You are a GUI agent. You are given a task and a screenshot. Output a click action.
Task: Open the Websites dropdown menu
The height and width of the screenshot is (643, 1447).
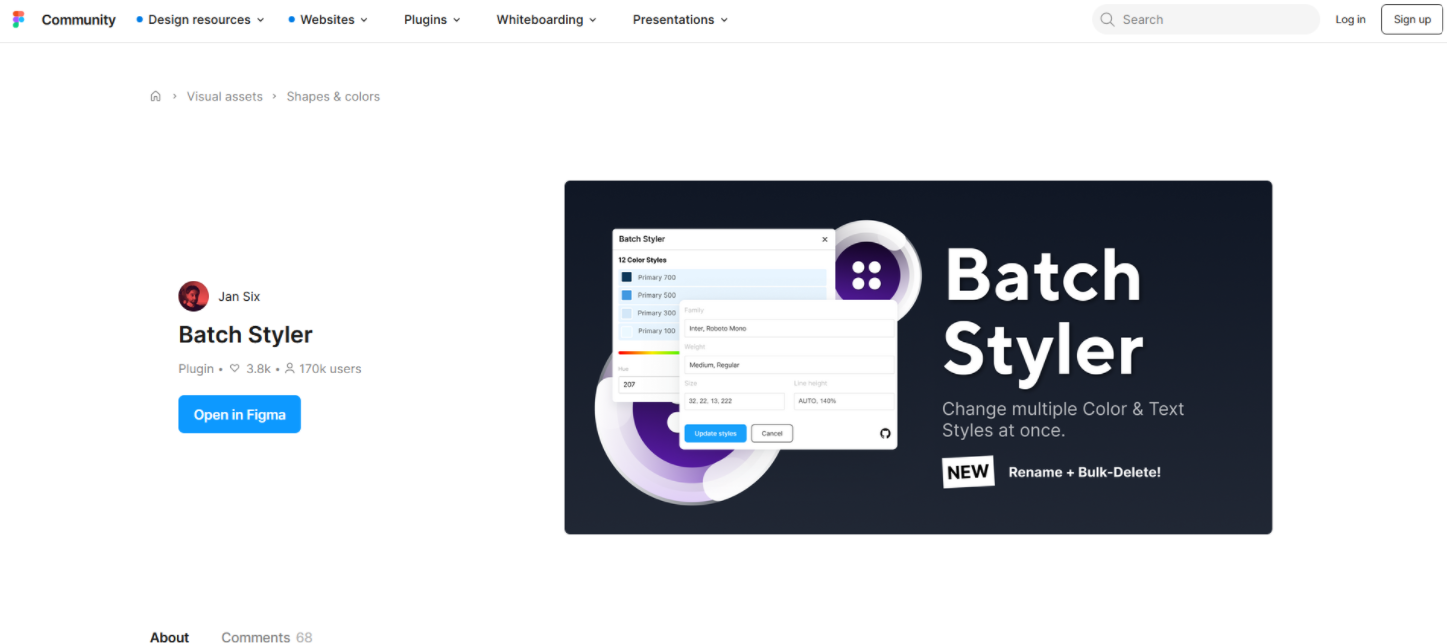point(328,20)
